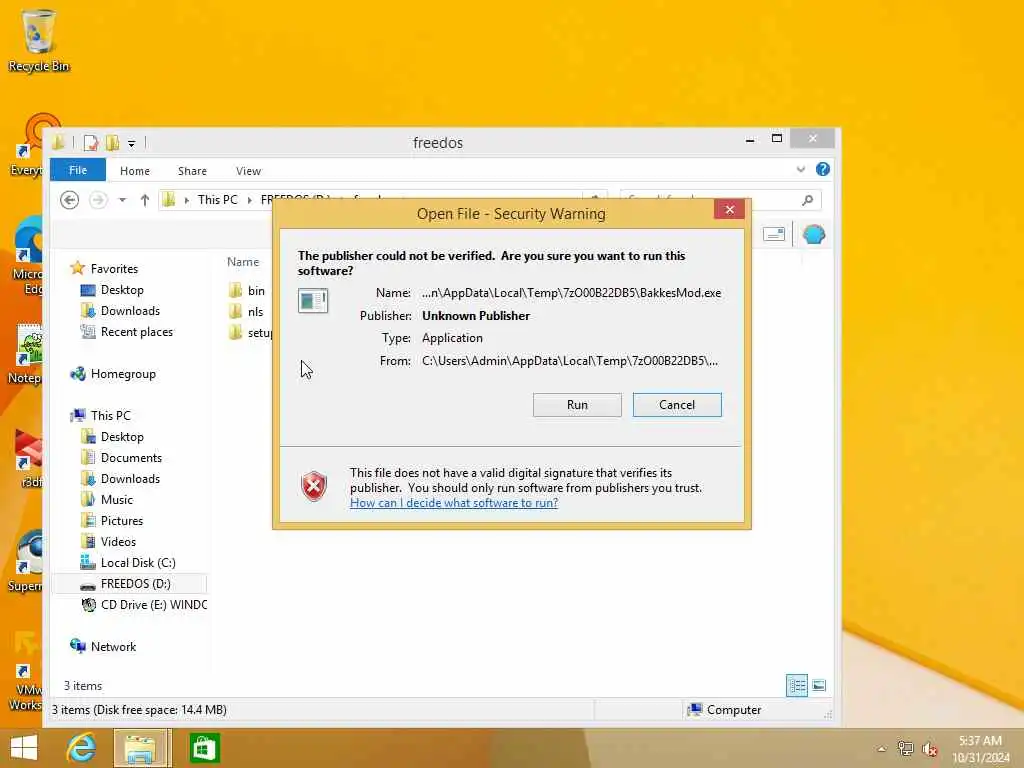Image resolution: width=1024 pixels, height=768 pixels.
Task: Cancel the Security Warning dialog
Action: pos(677,405)
